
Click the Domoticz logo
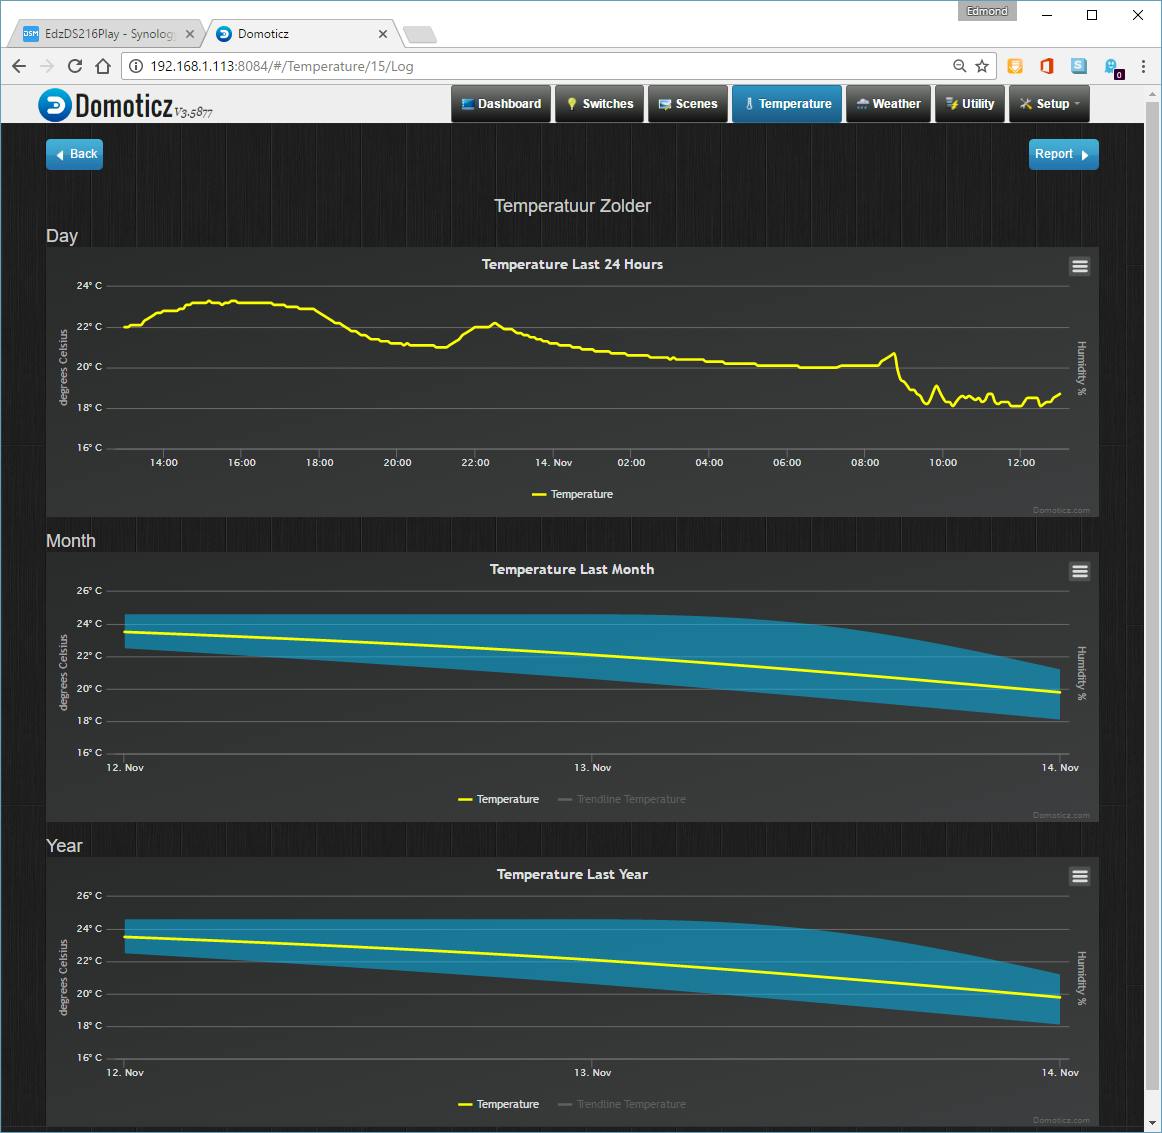click(126, 106)
